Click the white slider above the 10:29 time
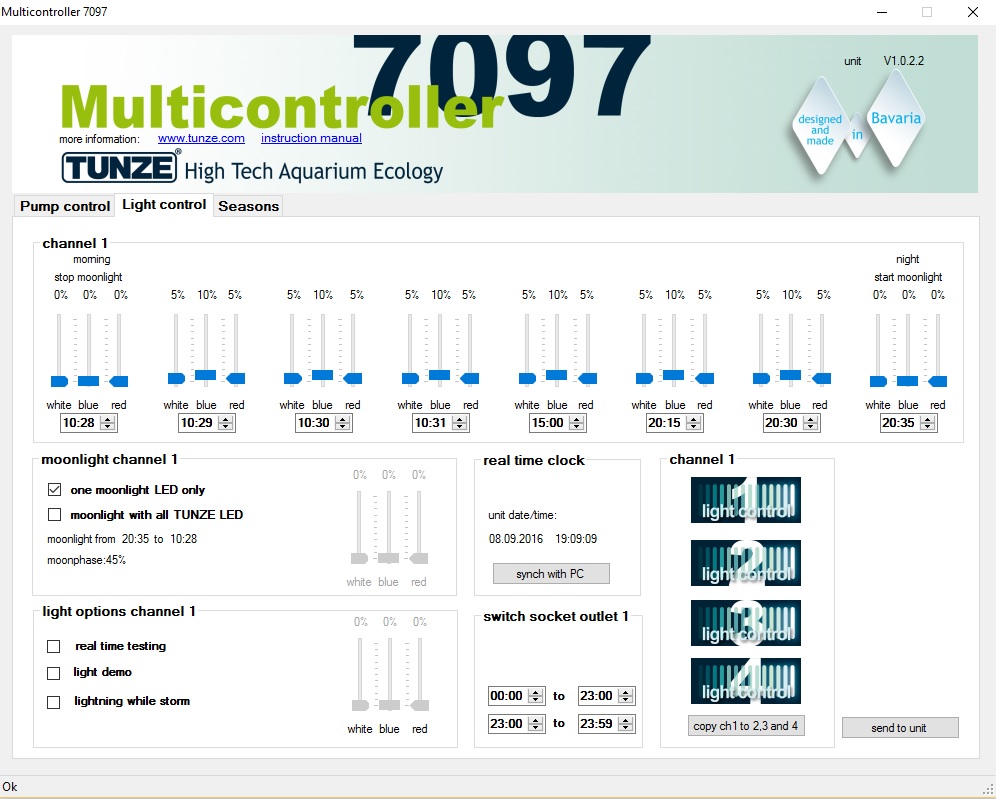 176,379
